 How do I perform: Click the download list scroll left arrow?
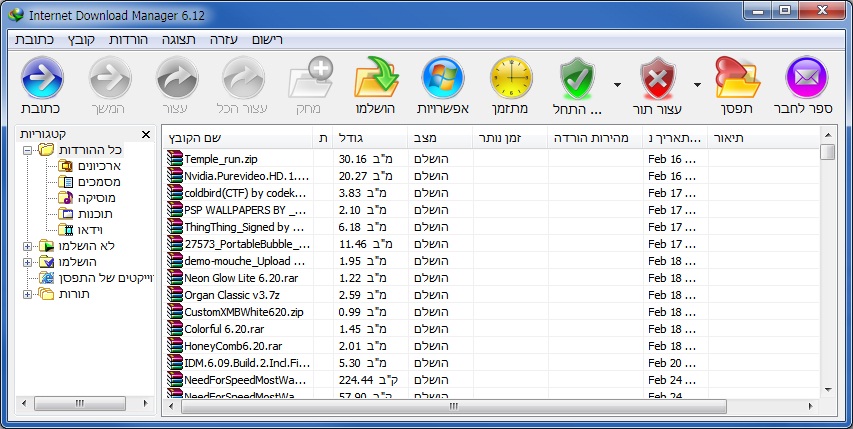coord(171,406)
